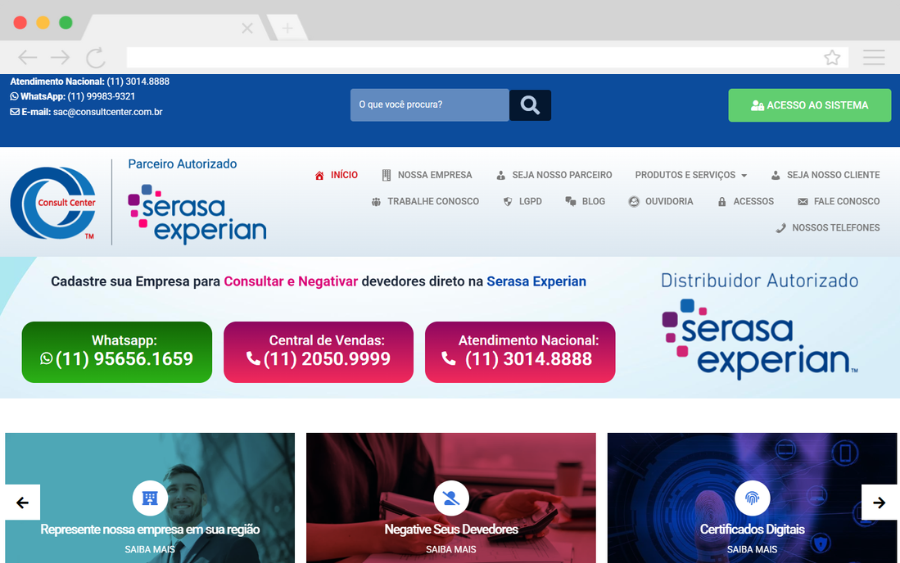
Task: Click the magnifying glass search button
Action: tap(530, 105)
